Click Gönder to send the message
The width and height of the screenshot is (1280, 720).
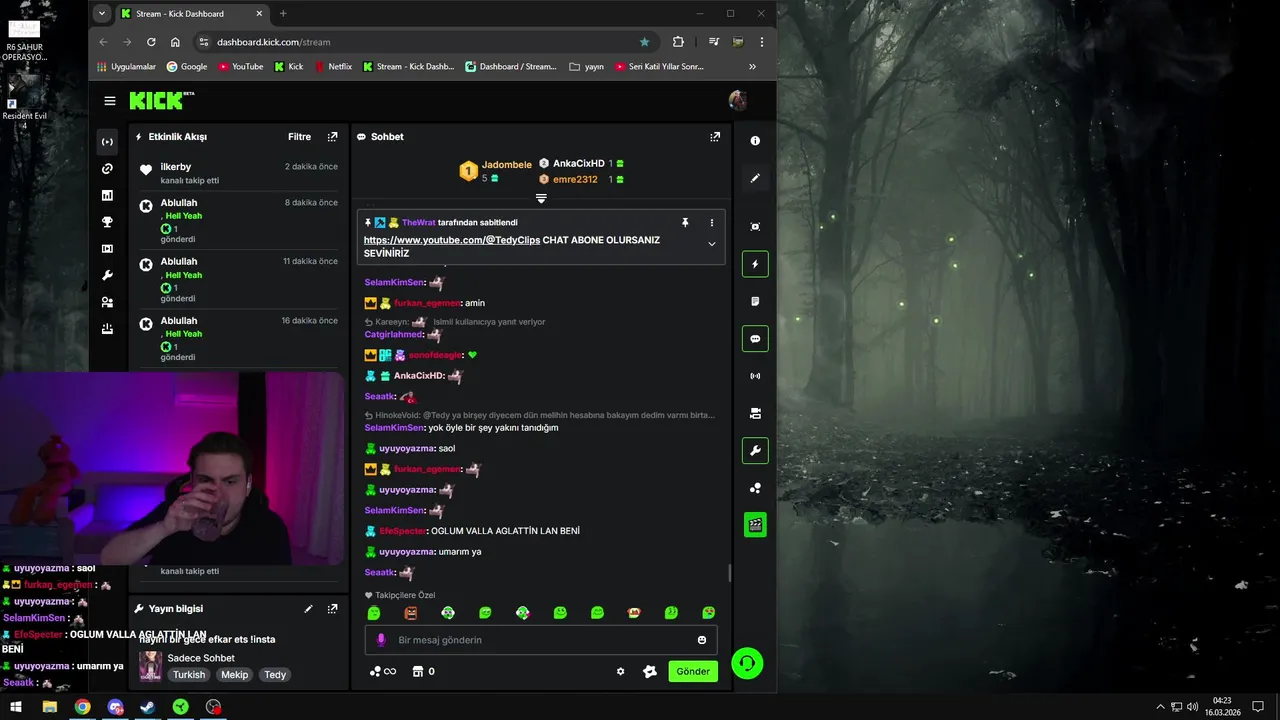pos(693,671)
